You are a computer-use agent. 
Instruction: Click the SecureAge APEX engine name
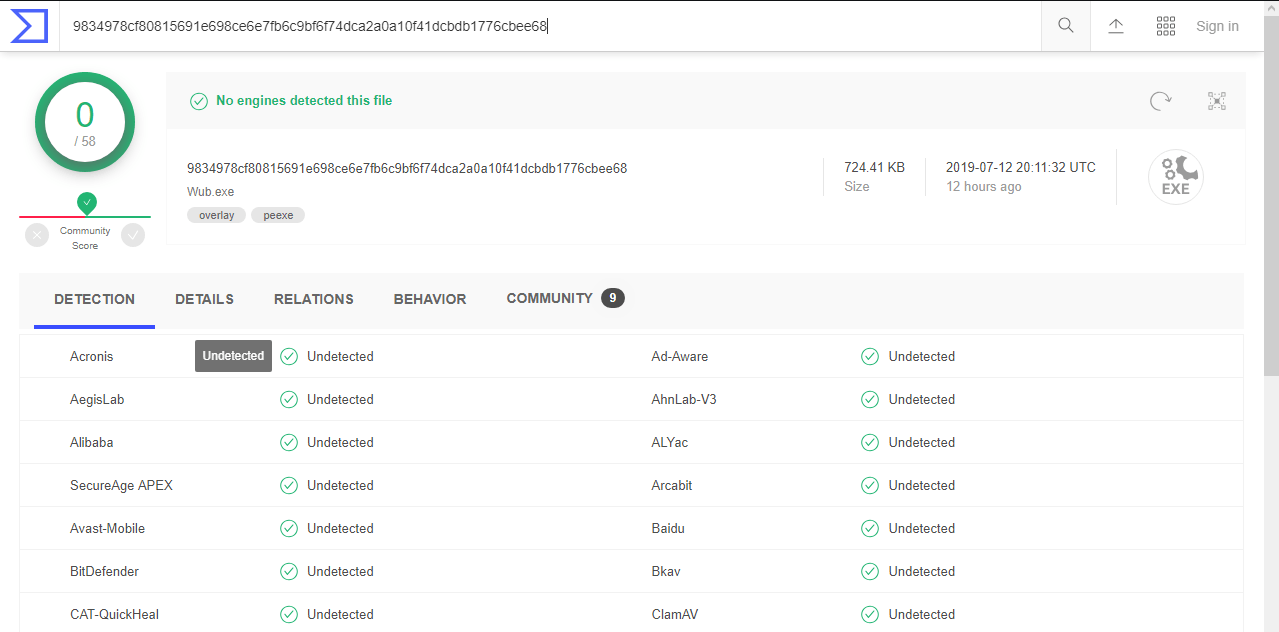121,485
